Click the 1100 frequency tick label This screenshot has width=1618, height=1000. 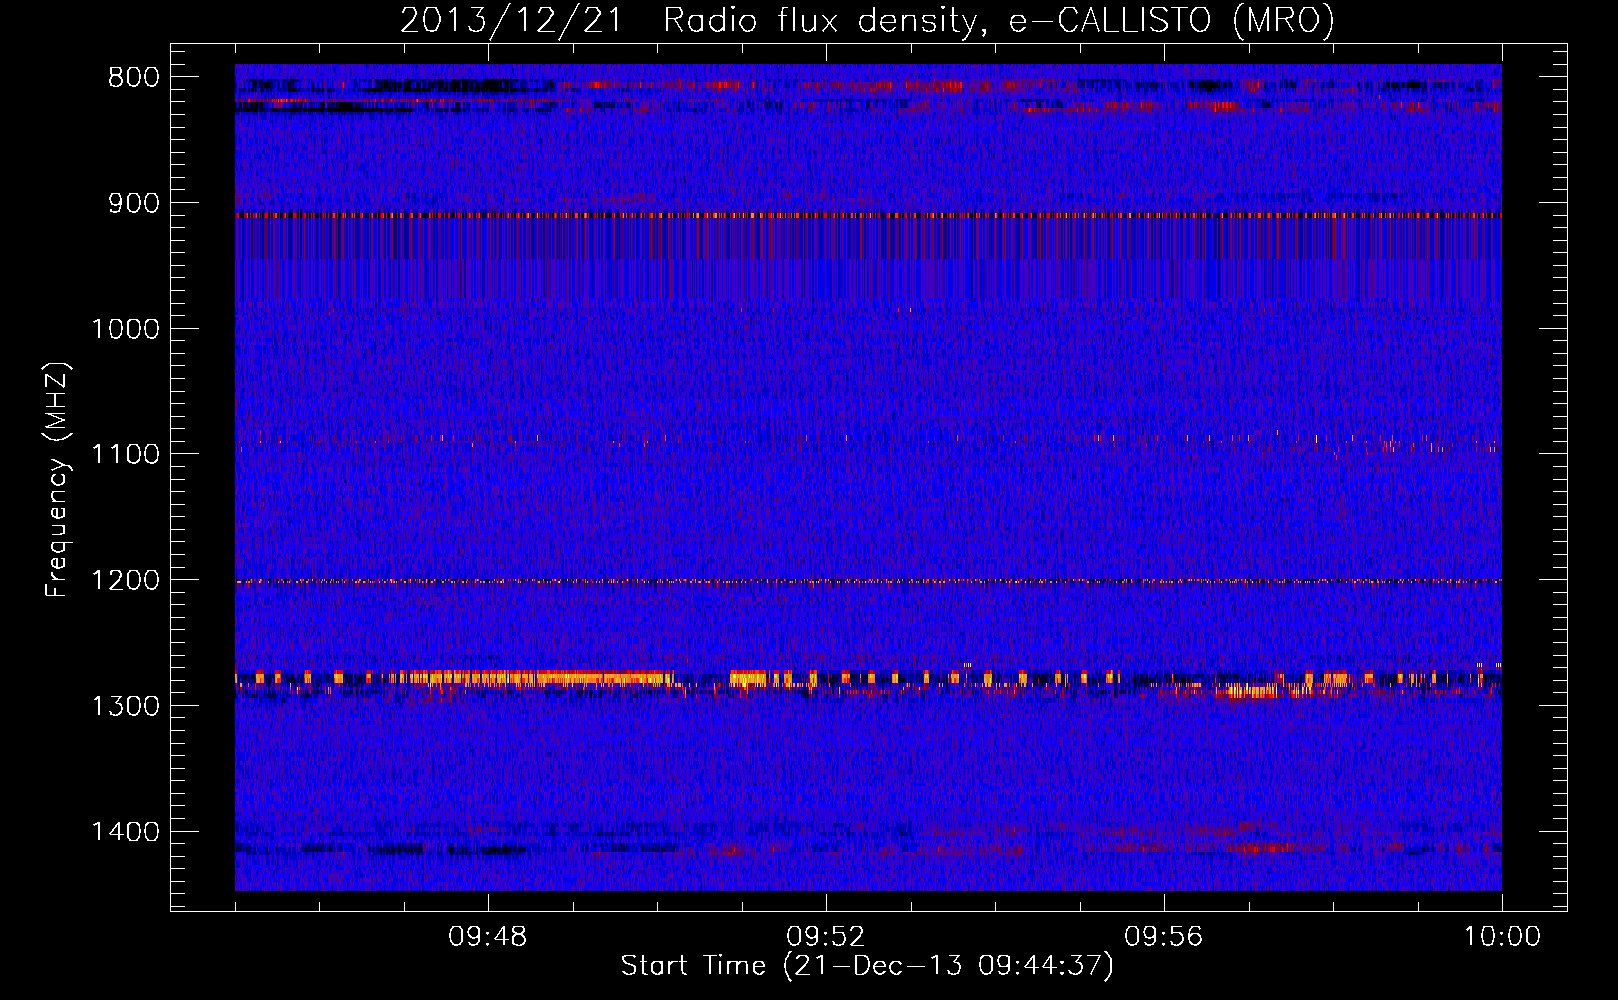pyautogui.click(x=125, y=454)
